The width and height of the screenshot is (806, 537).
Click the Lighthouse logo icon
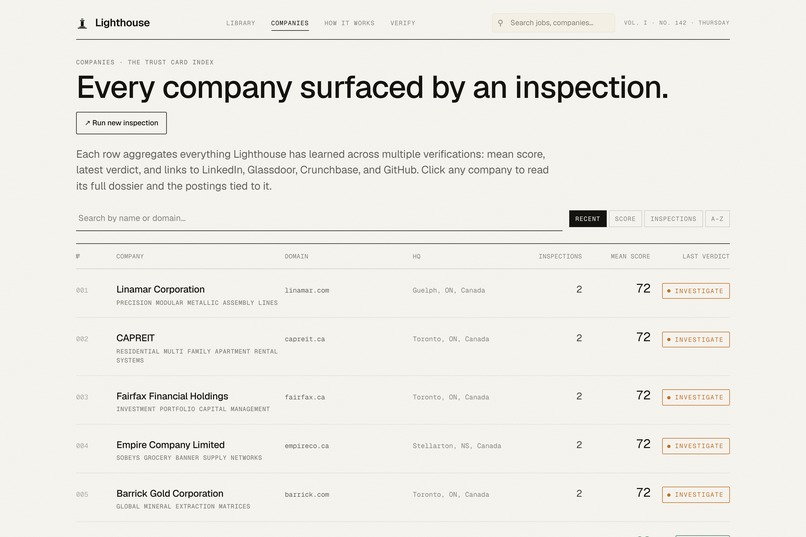[82, 23]
